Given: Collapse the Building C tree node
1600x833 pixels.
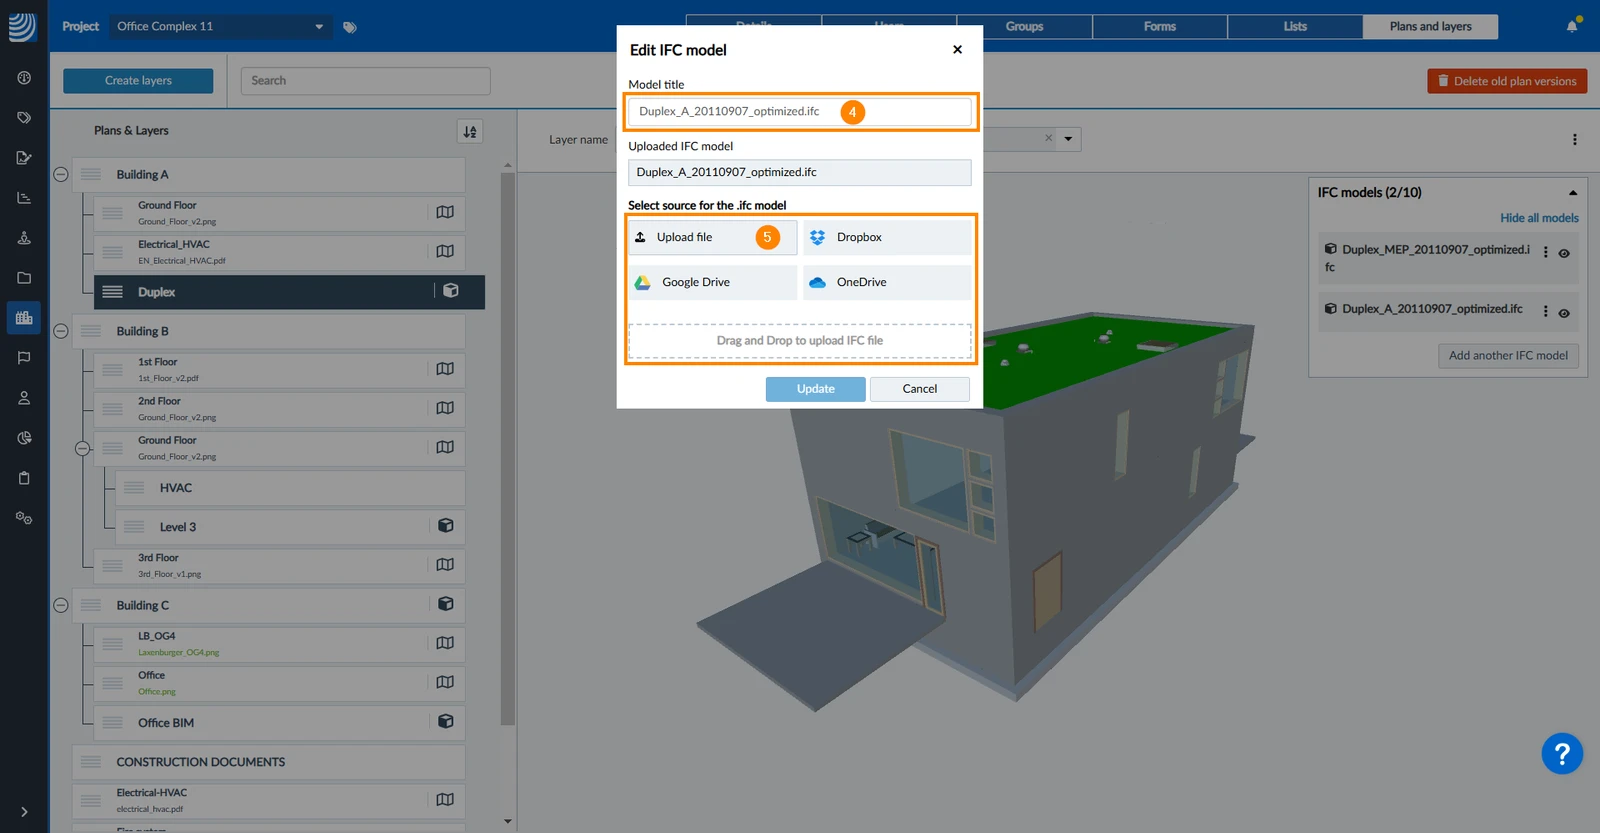Looking at the screenshot, I should coord(61,605).
